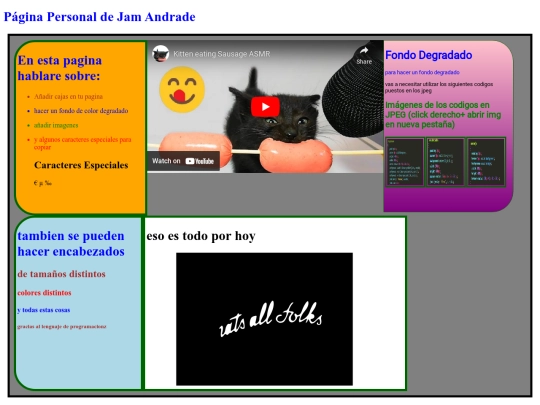Screen dimensions: 540x405
Task: Click the 'añadir imagenes' list item
Action: (x=56, y=125)
